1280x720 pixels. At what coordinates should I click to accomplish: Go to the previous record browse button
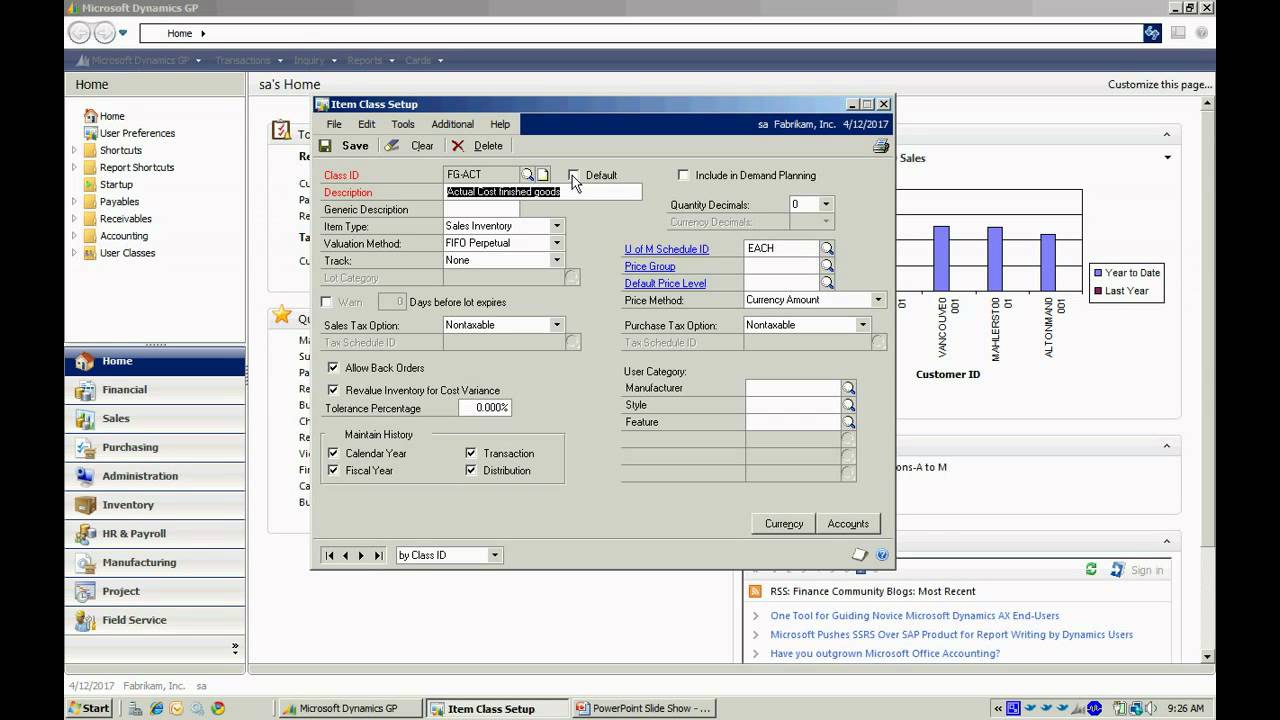coord(346,555)
